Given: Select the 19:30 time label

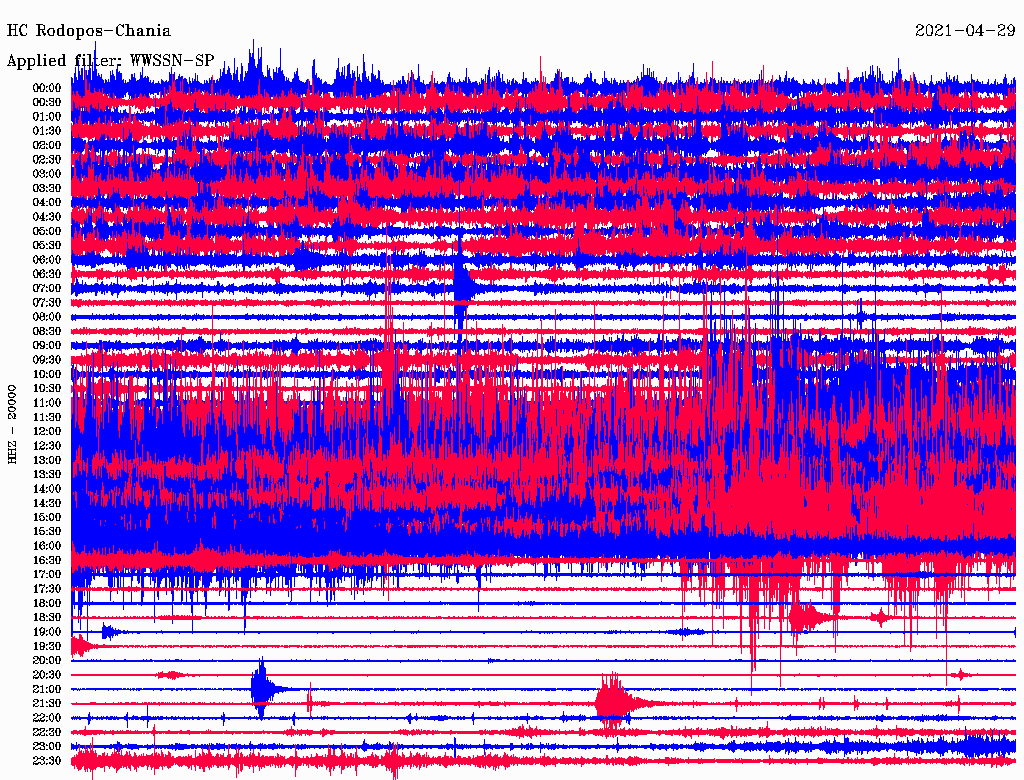Looking at the screenshot, I should pyautogui.click(x=47, y=647).
